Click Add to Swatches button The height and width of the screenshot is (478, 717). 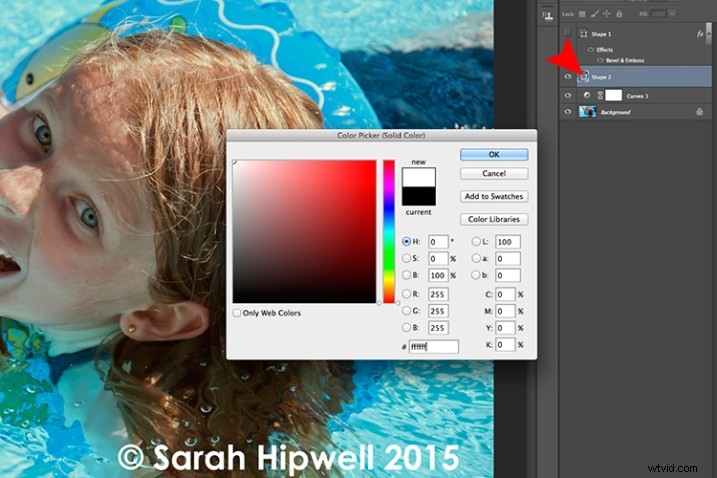494,197
